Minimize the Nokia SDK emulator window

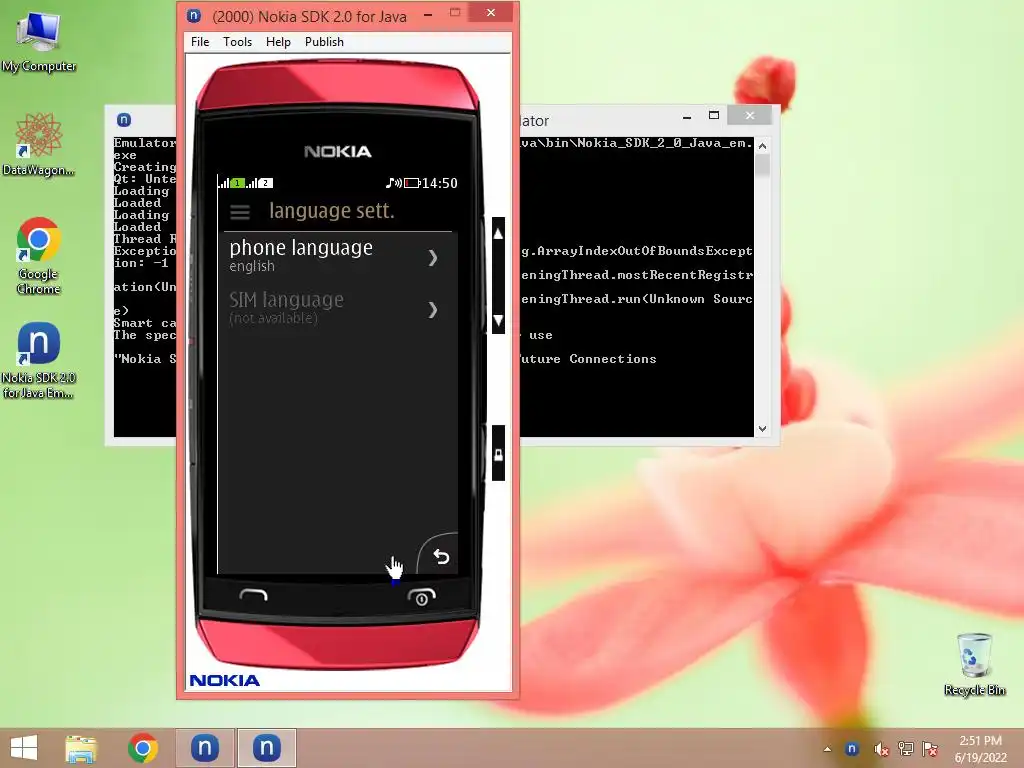(428, 14)
